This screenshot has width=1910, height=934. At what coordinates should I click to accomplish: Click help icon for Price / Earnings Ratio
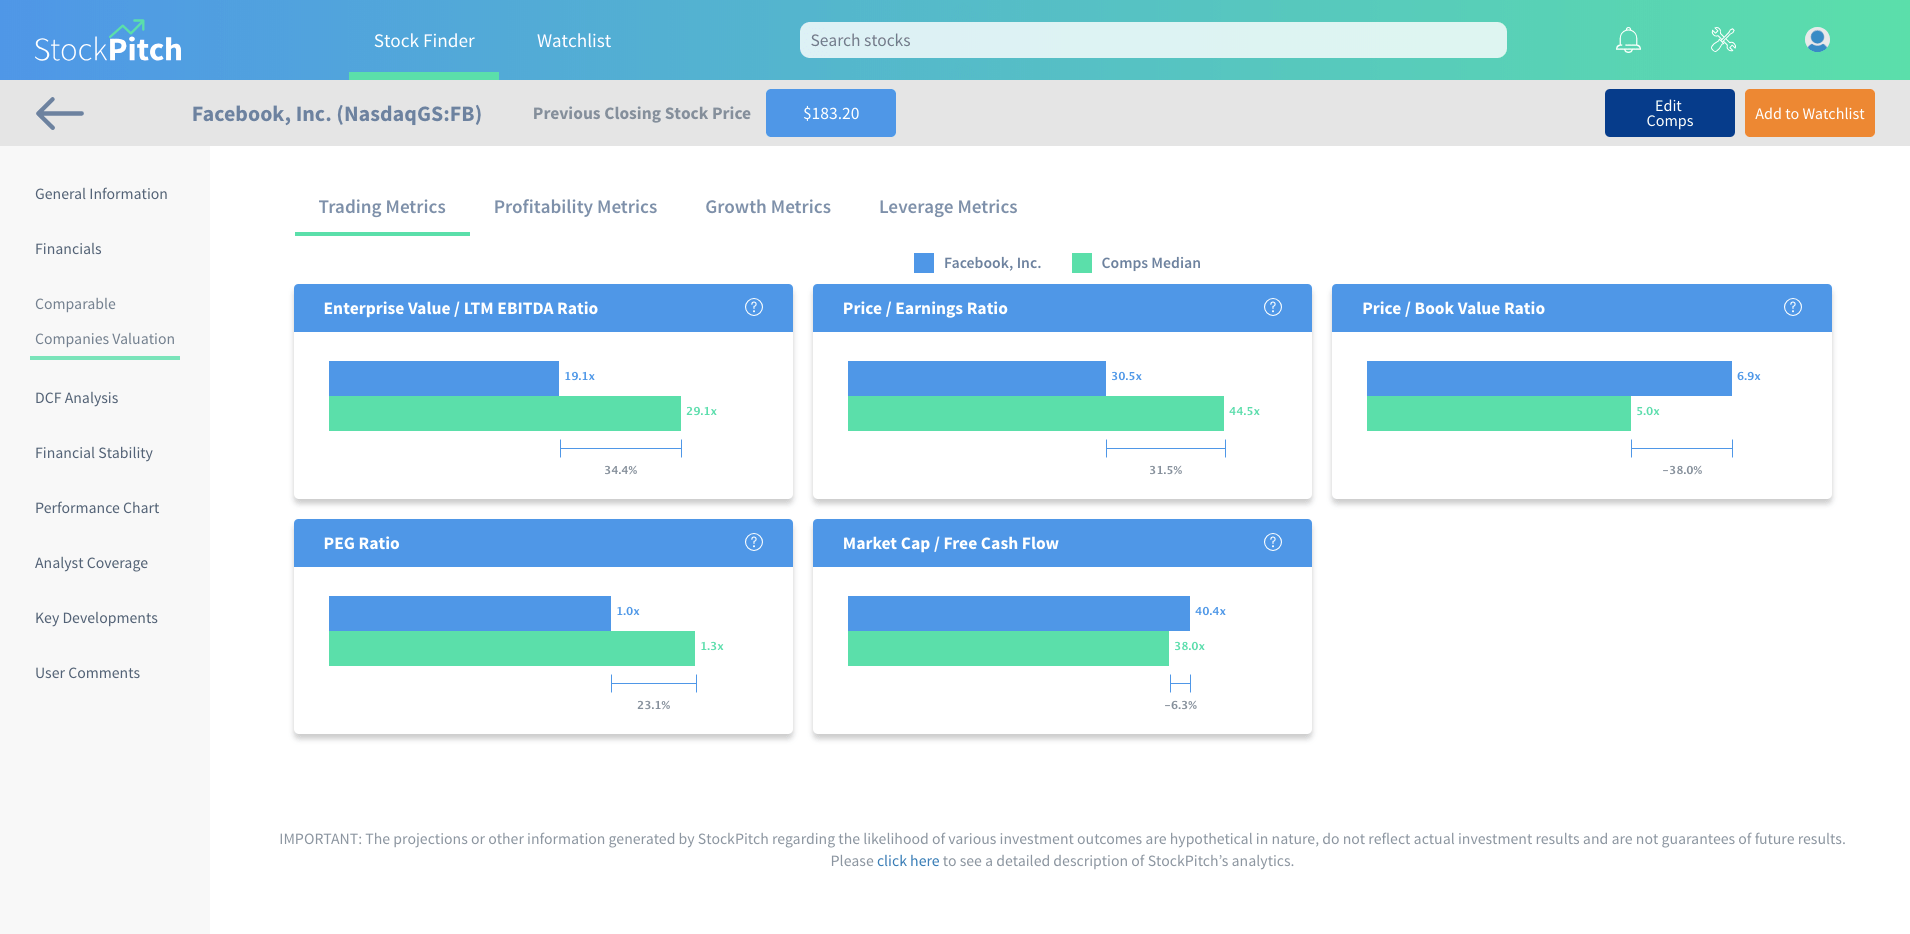(x=1273, y=307)
